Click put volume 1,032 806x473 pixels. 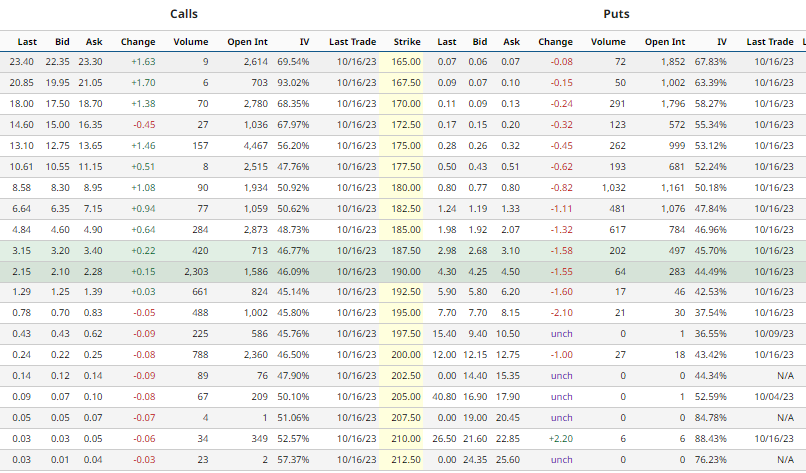point(614,188)
